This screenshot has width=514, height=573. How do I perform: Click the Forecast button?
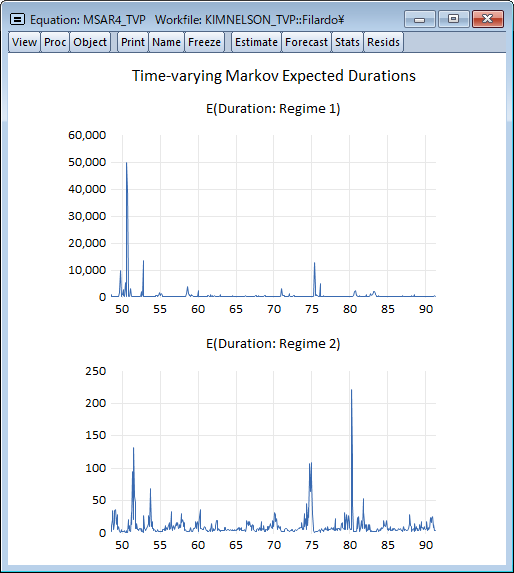tap(306, 42)
